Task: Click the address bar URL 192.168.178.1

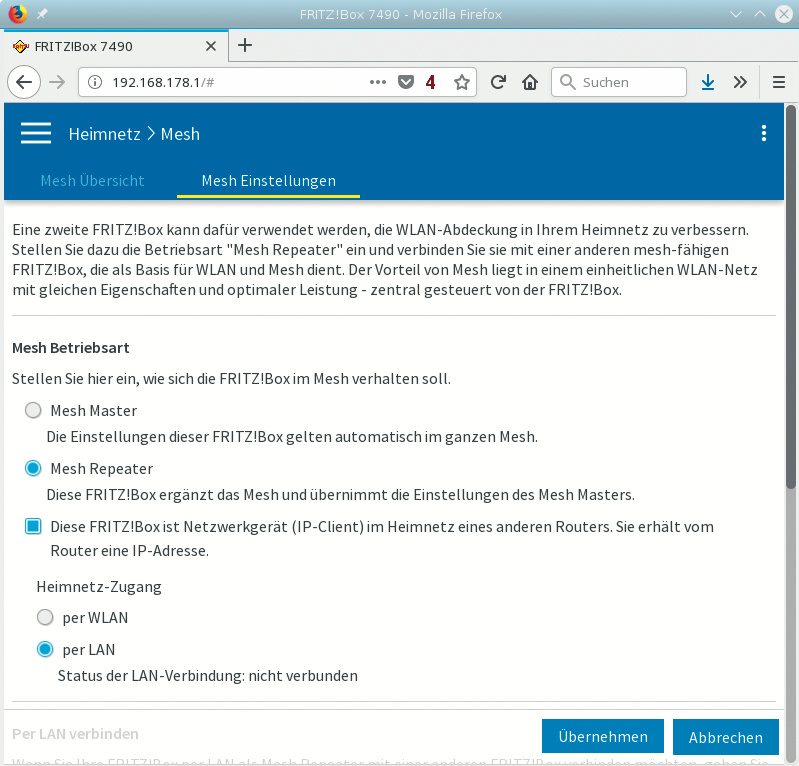Action: pos(163,83)
